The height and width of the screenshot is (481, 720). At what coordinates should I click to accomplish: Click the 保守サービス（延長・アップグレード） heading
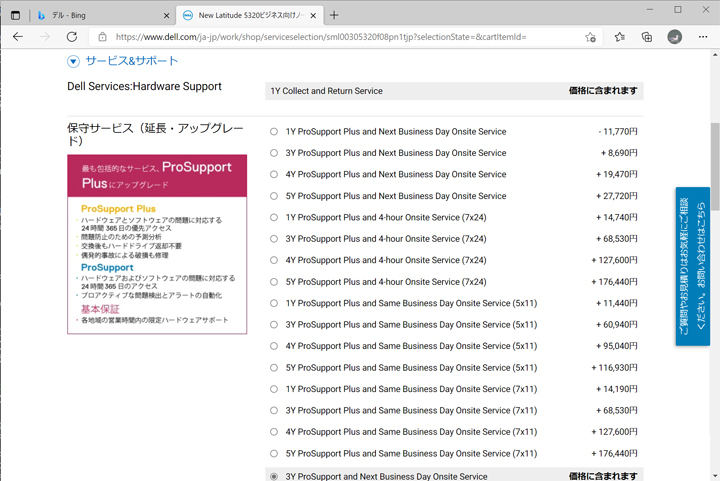(x=155, y=134)
